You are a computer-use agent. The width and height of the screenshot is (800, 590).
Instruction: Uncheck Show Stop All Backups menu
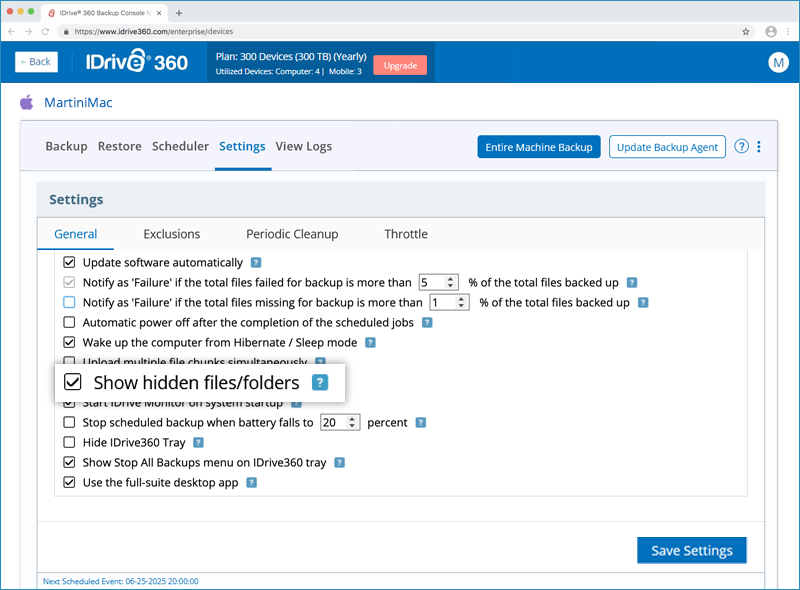[69, 462]
